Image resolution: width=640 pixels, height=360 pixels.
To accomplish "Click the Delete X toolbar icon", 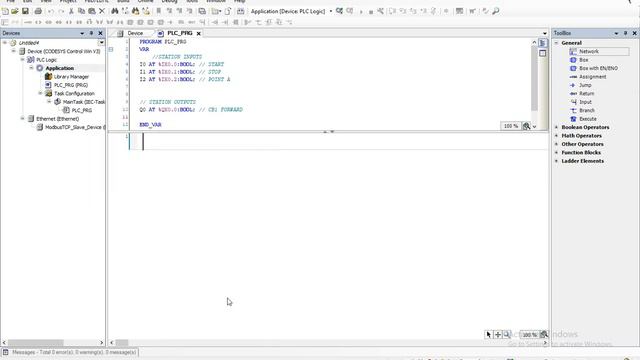I will pyautogui.click(x=102, y=11).
